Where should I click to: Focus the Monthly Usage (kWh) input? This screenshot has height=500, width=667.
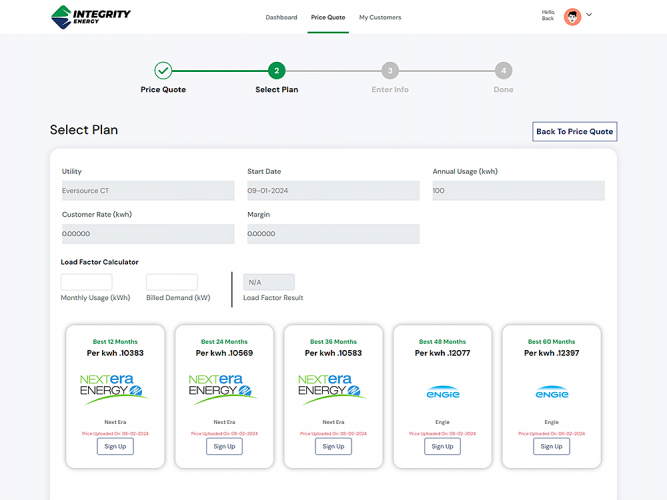(x=86, y=282)
